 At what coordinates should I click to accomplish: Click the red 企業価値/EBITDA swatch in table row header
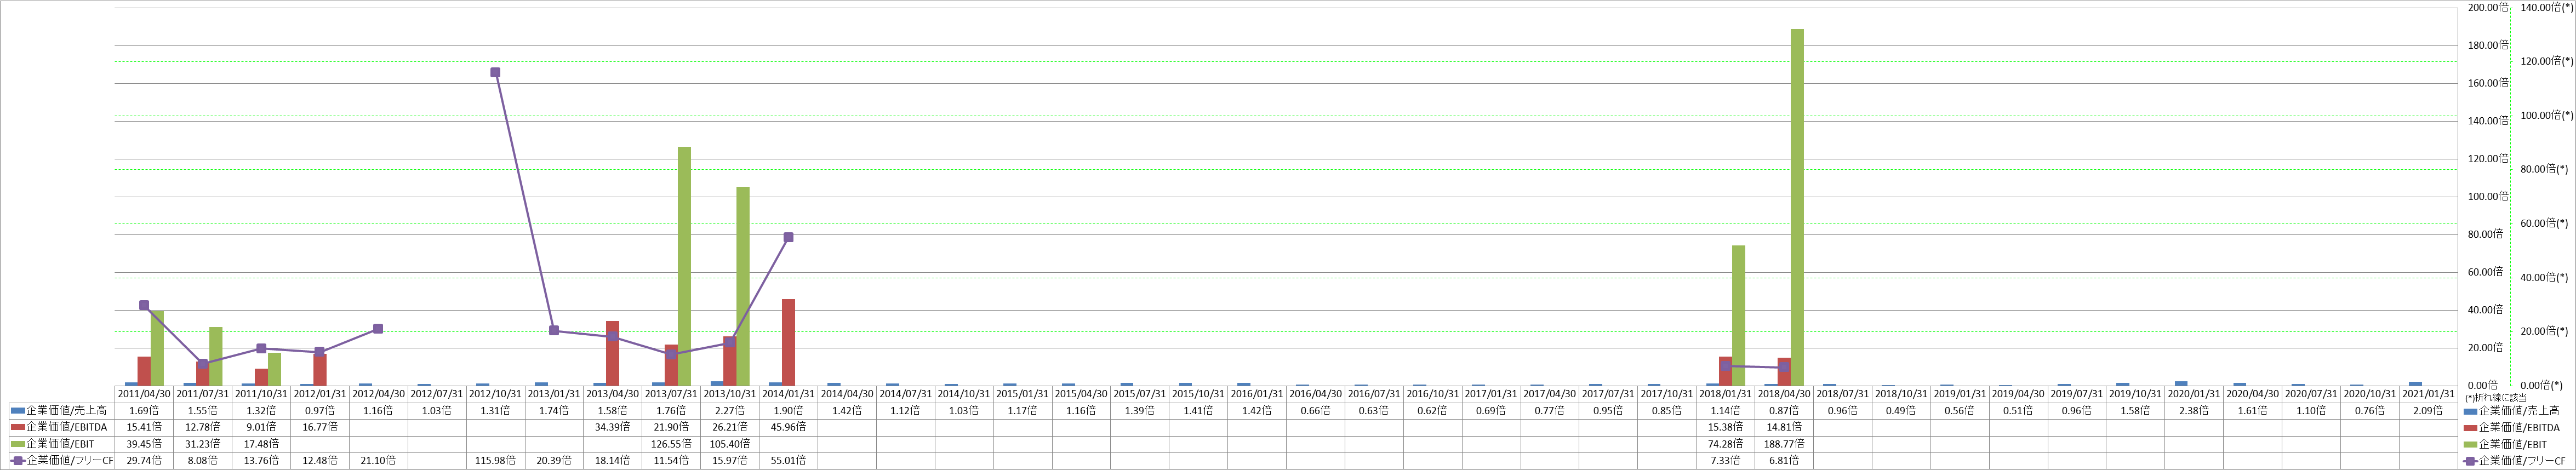click(18, 427)
